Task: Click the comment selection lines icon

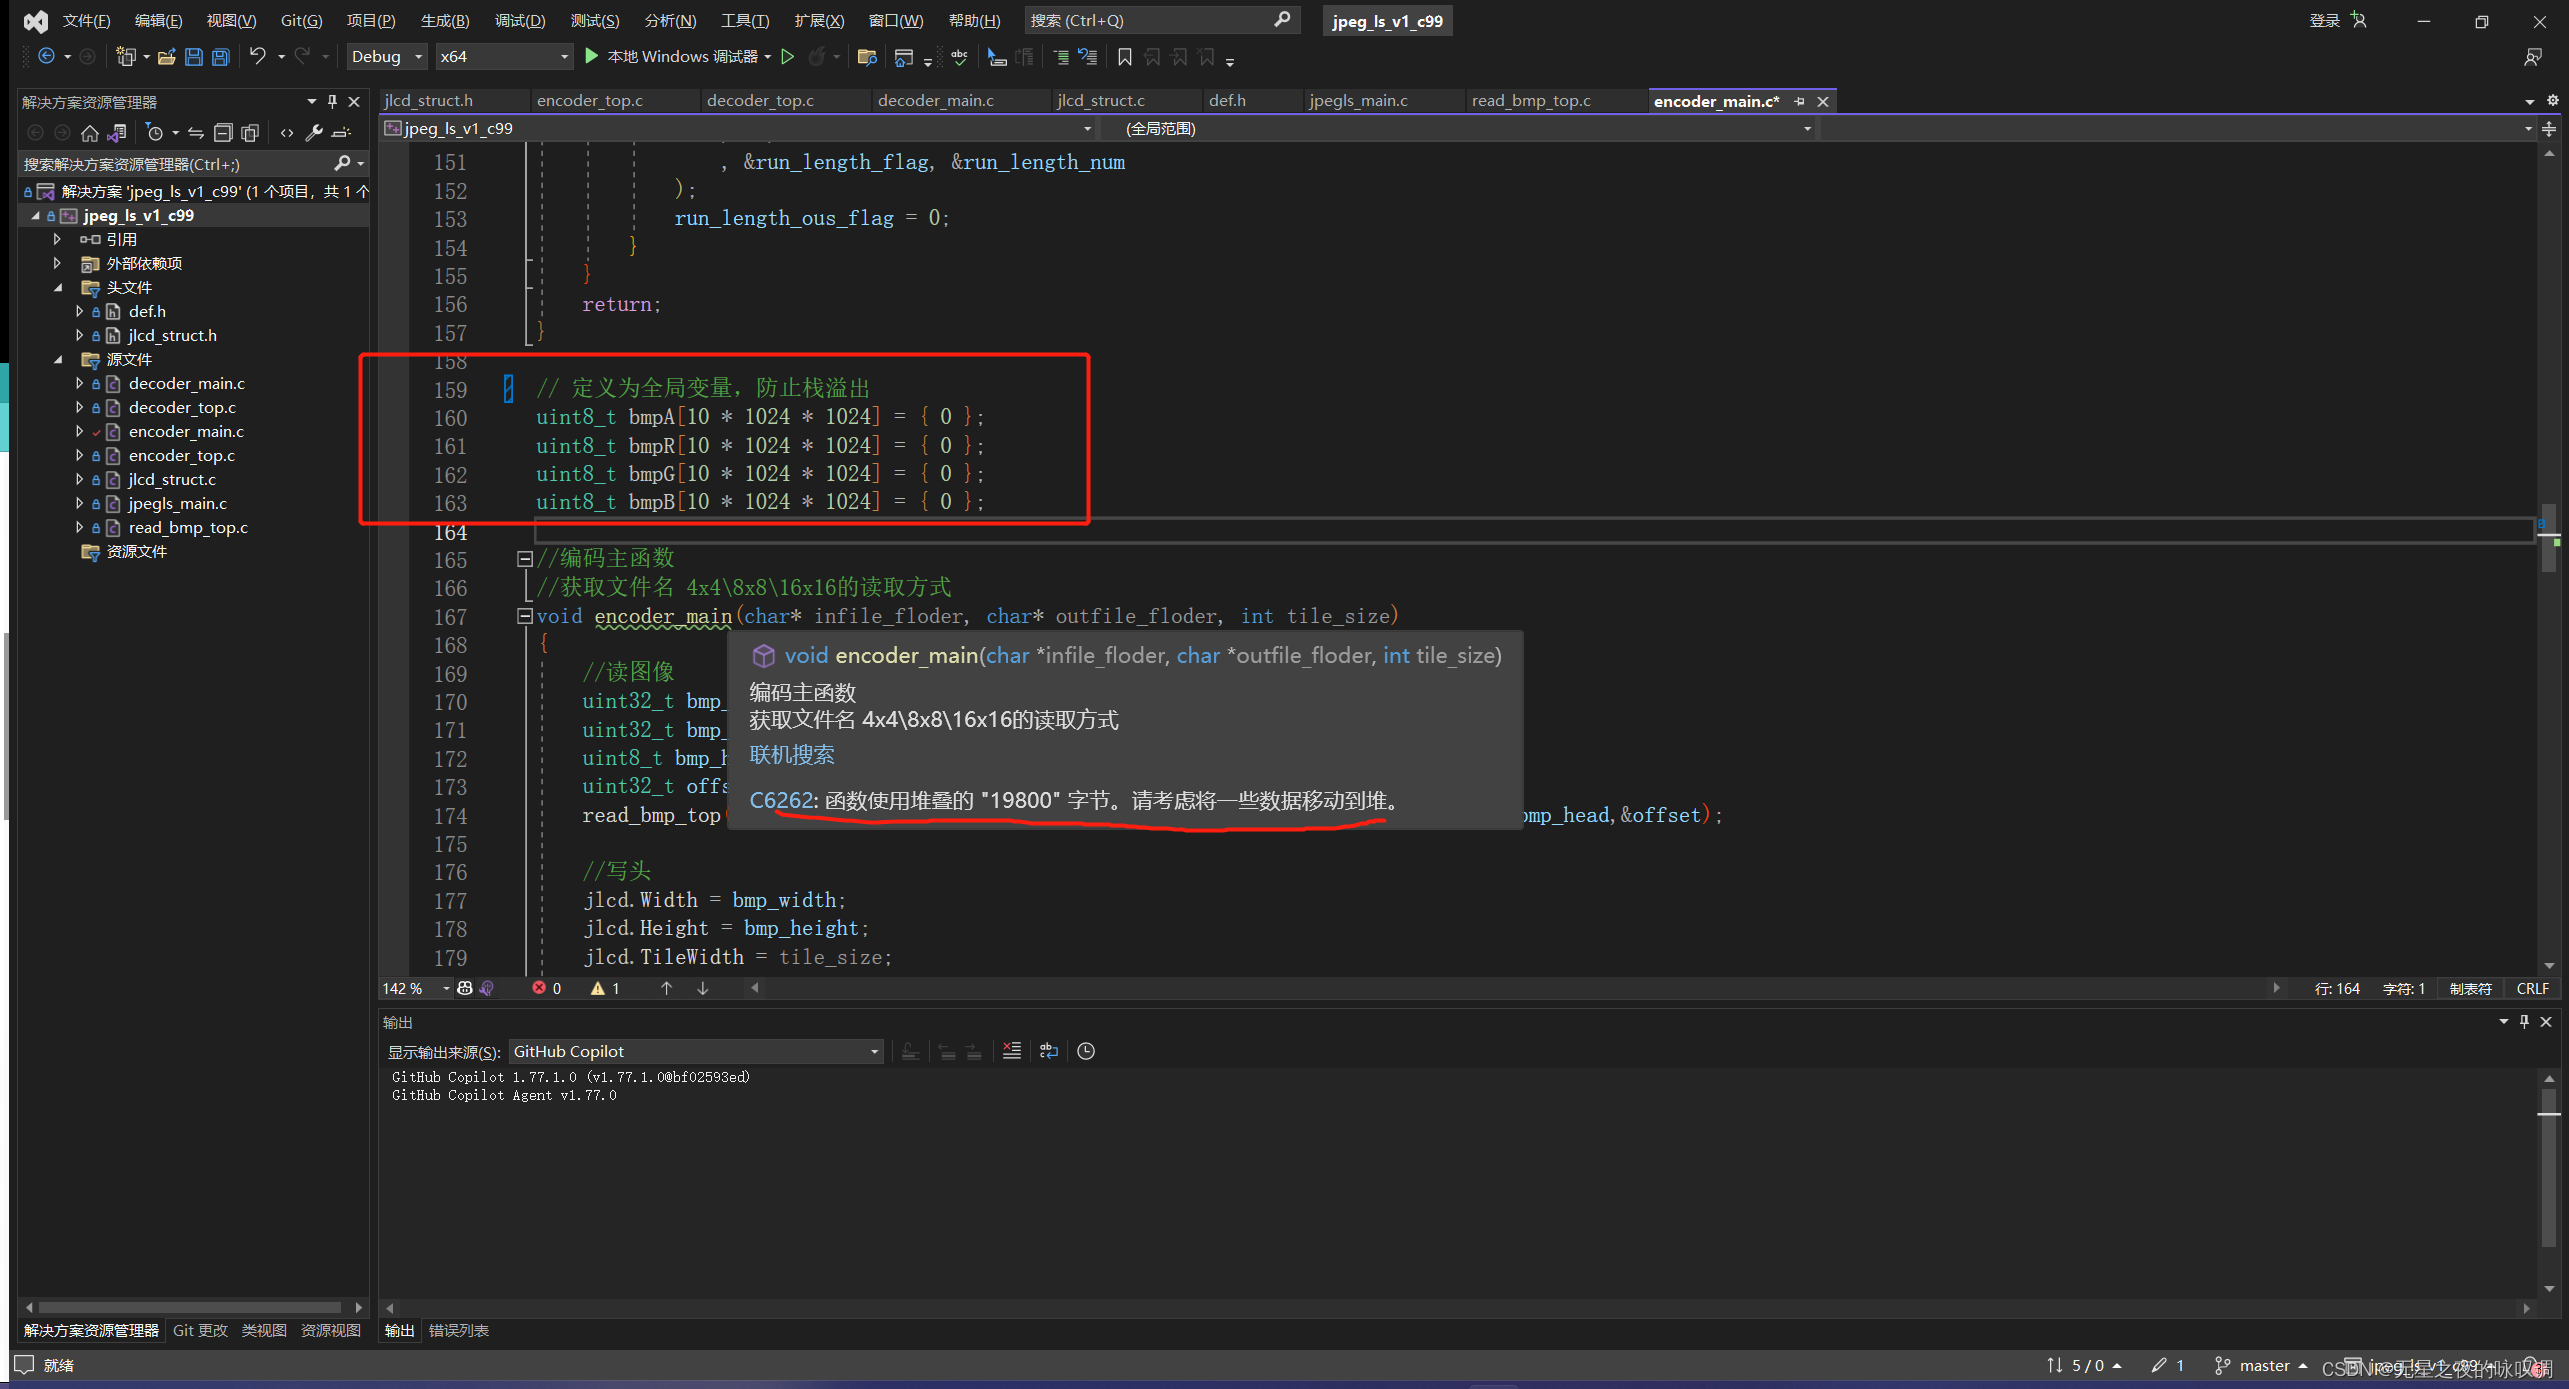Action: 1061,57
